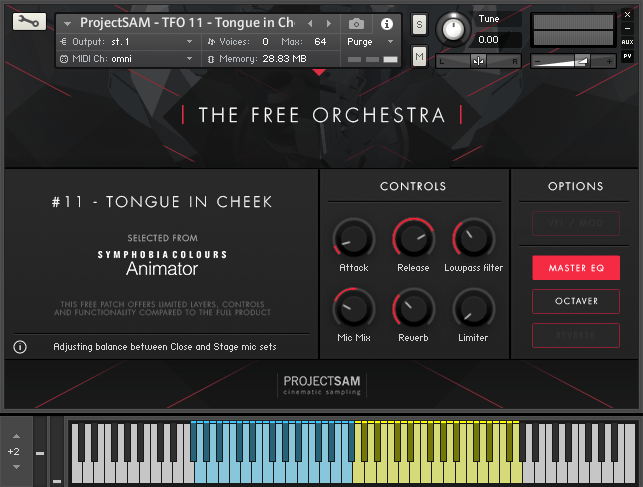Mute the instrument with M button
This screenshot has width=643, height=487.
[419, 56]
